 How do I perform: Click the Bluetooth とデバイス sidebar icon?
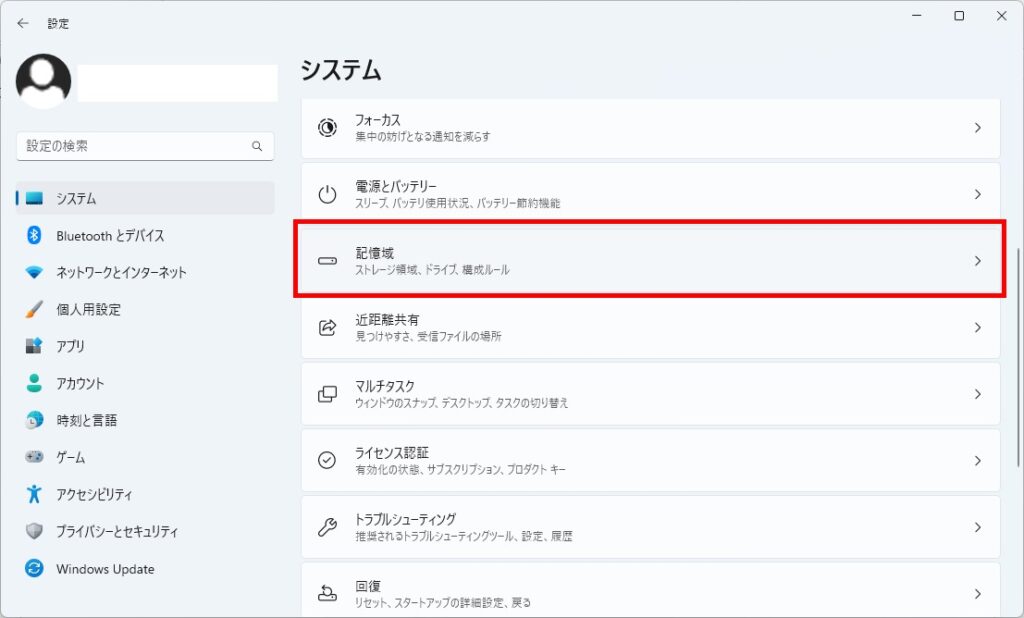[x=34, y=235]
